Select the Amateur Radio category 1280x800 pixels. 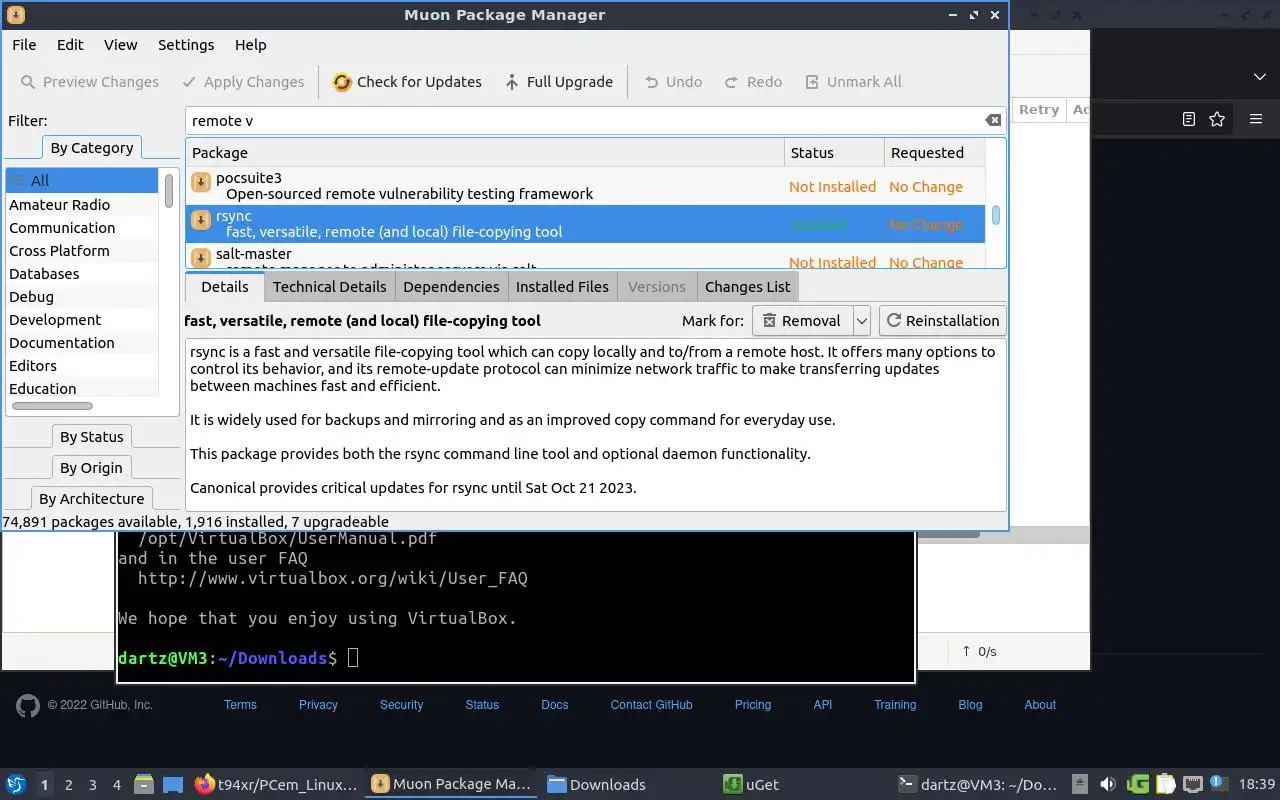tap(82, 205)
